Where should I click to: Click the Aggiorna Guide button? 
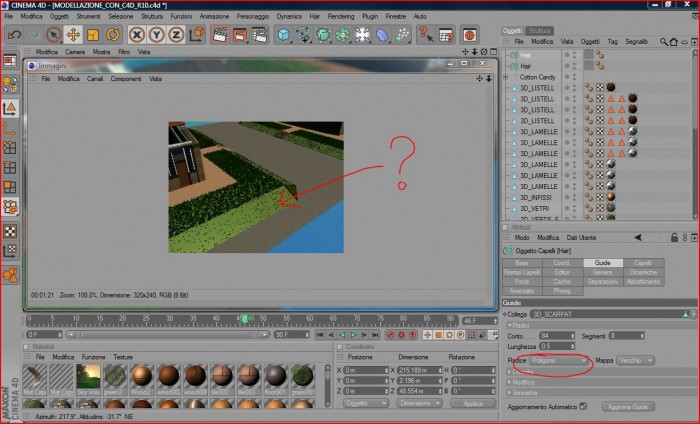628,407
